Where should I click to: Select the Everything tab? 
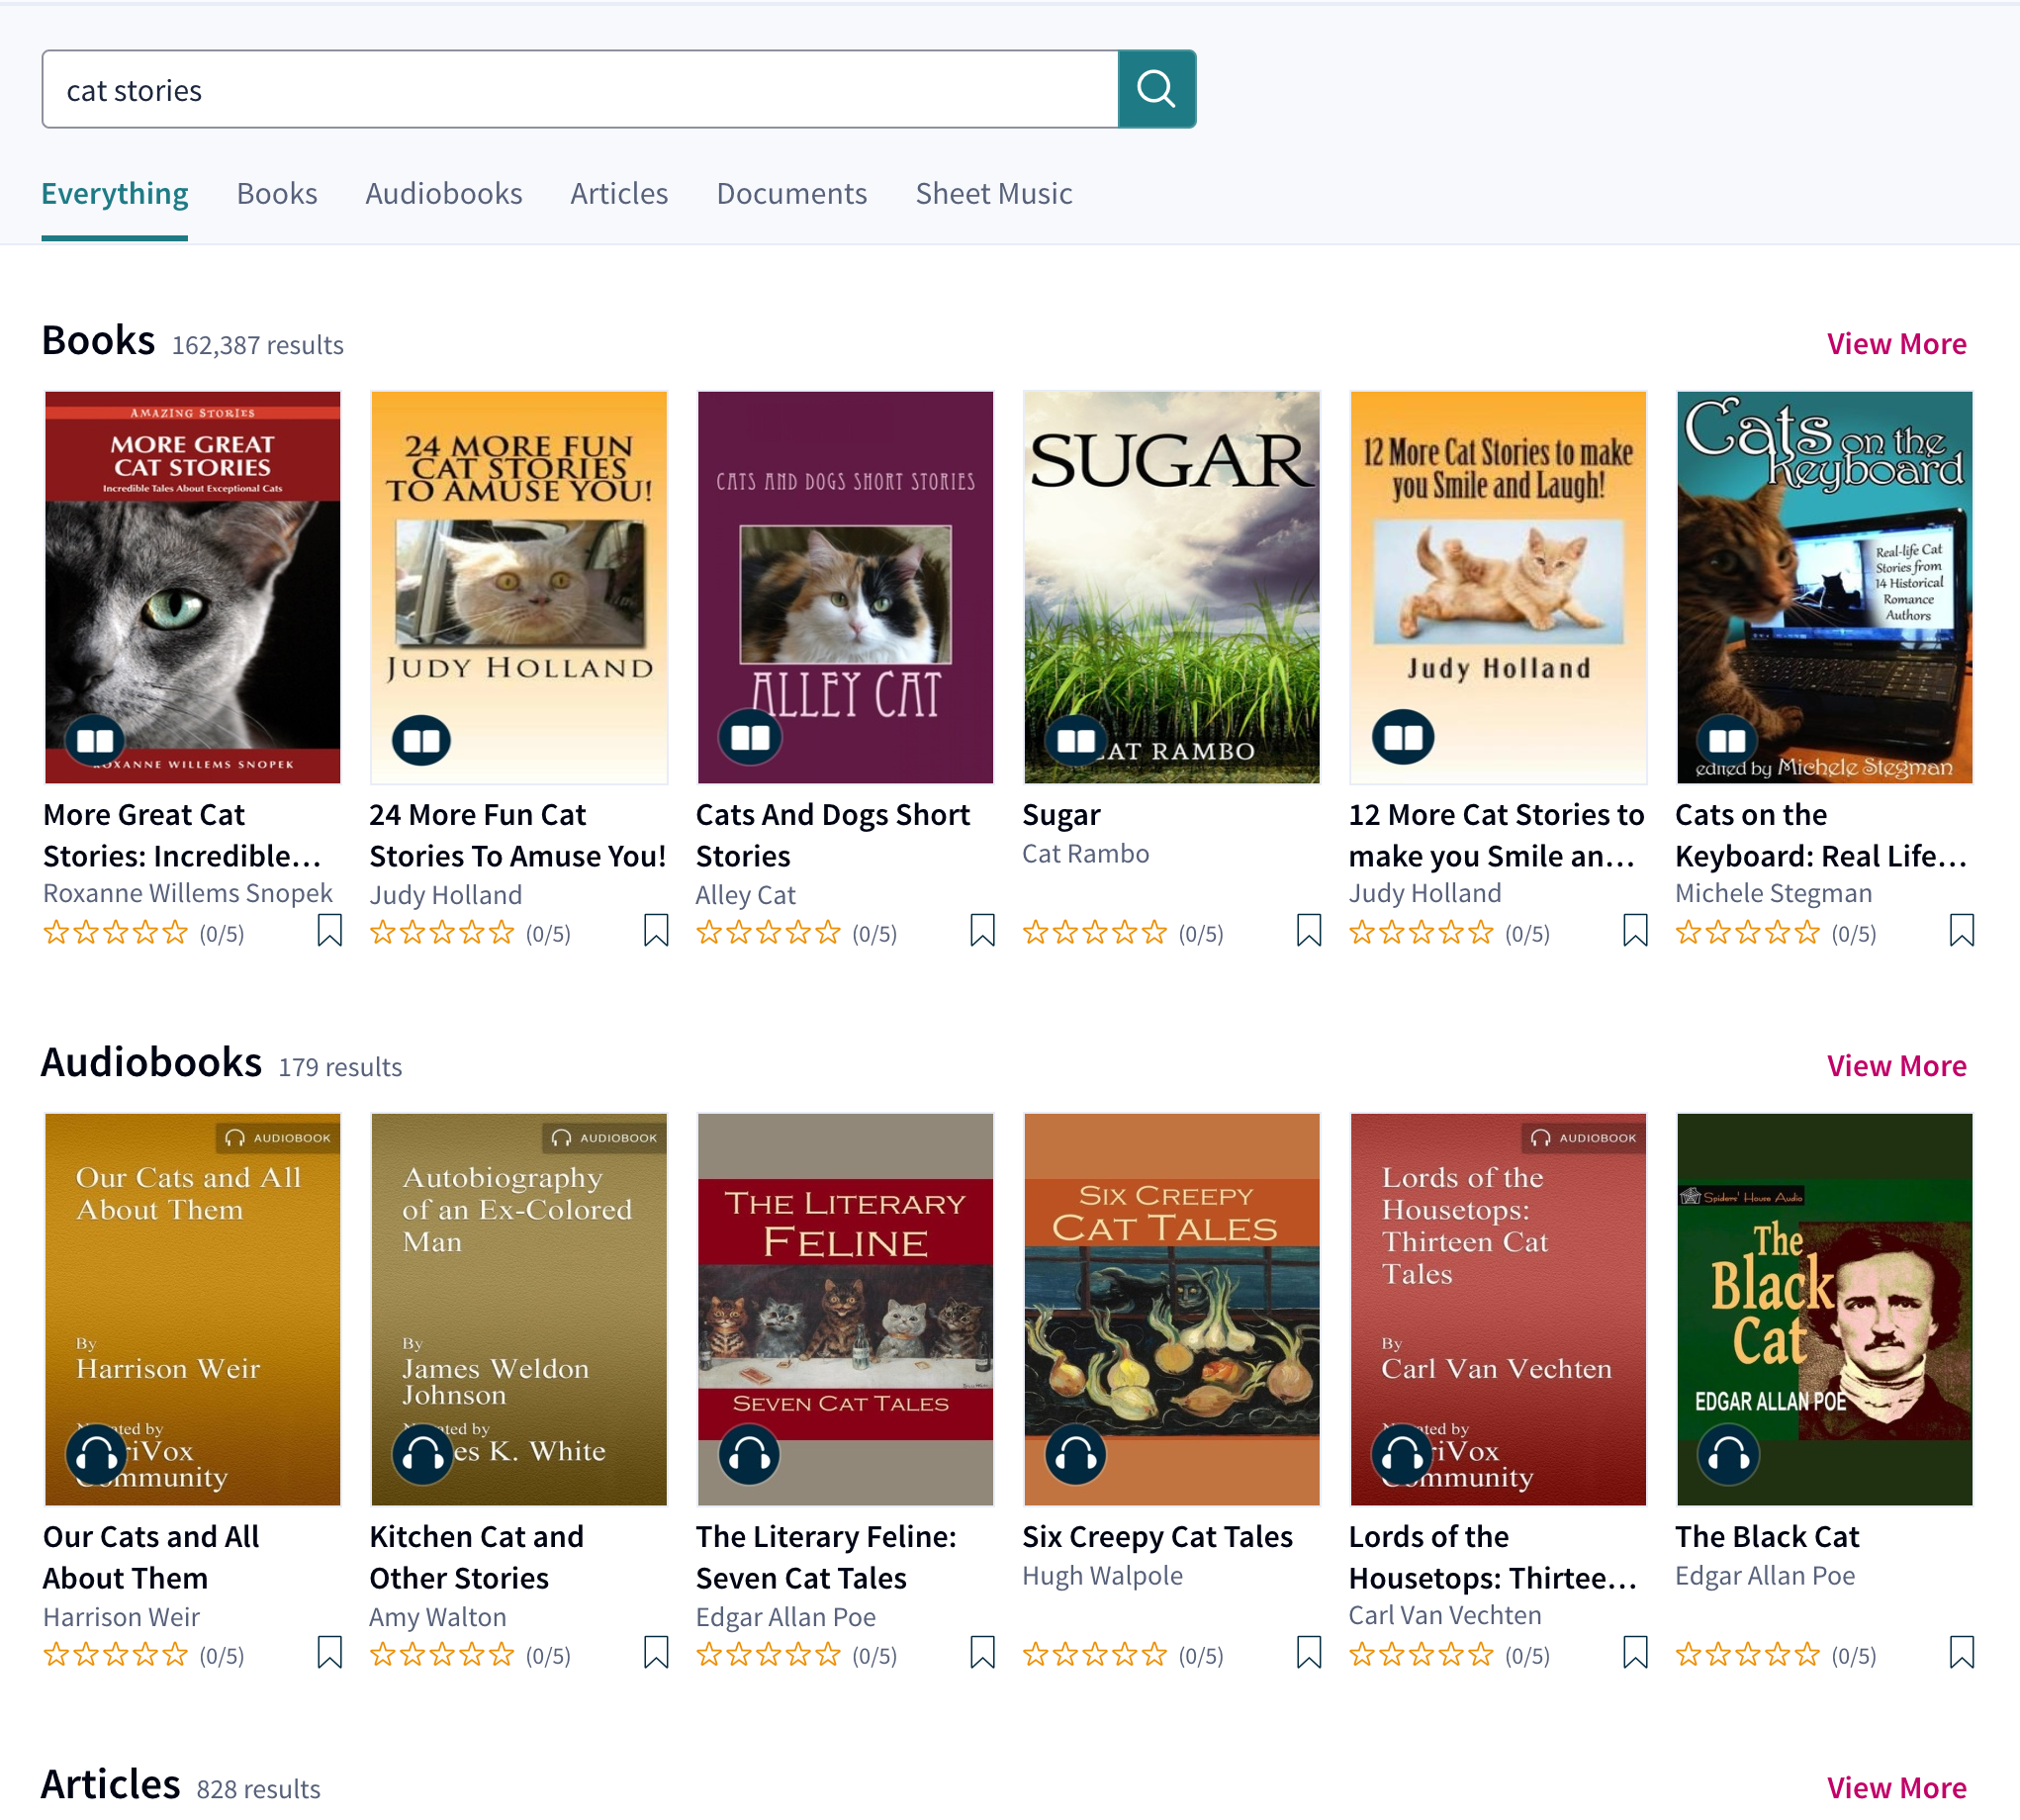point(114,193)
